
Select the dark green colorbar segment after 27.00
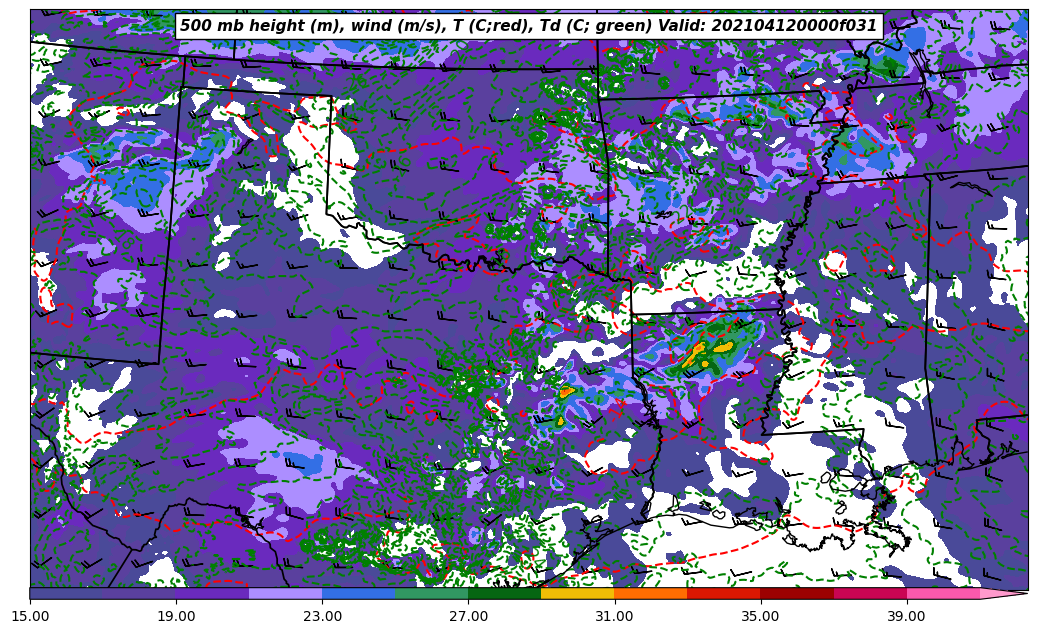[x=504, y=593]
